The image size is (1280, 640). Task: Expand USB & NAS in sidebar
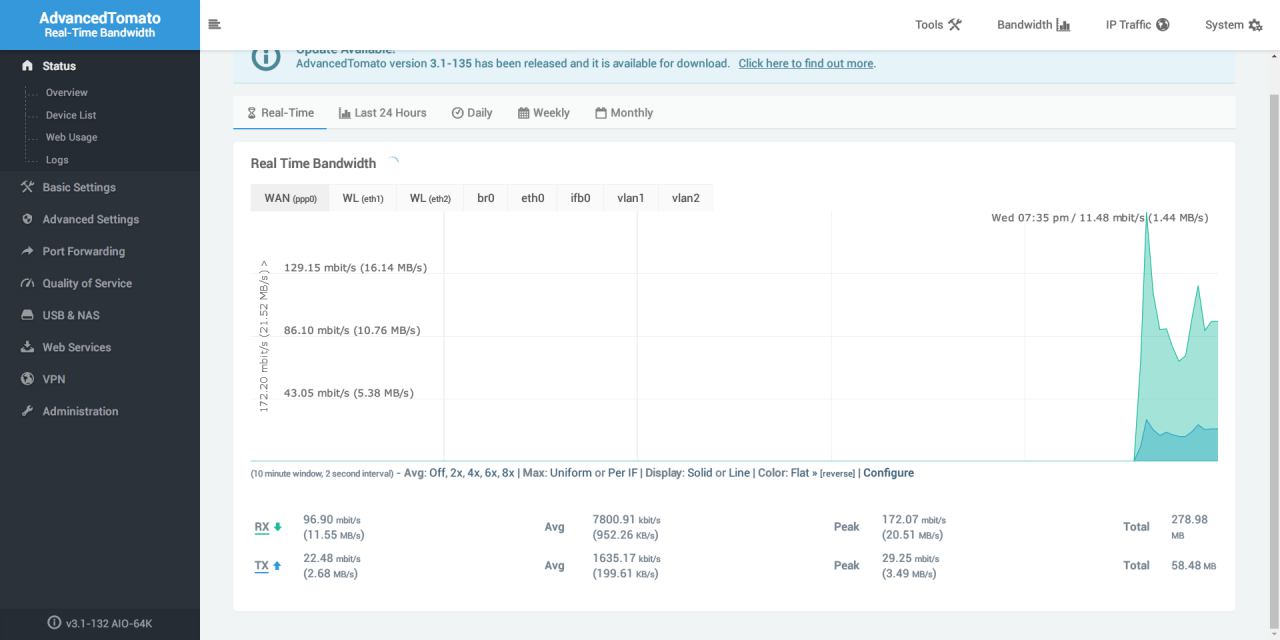coord(100,315)
